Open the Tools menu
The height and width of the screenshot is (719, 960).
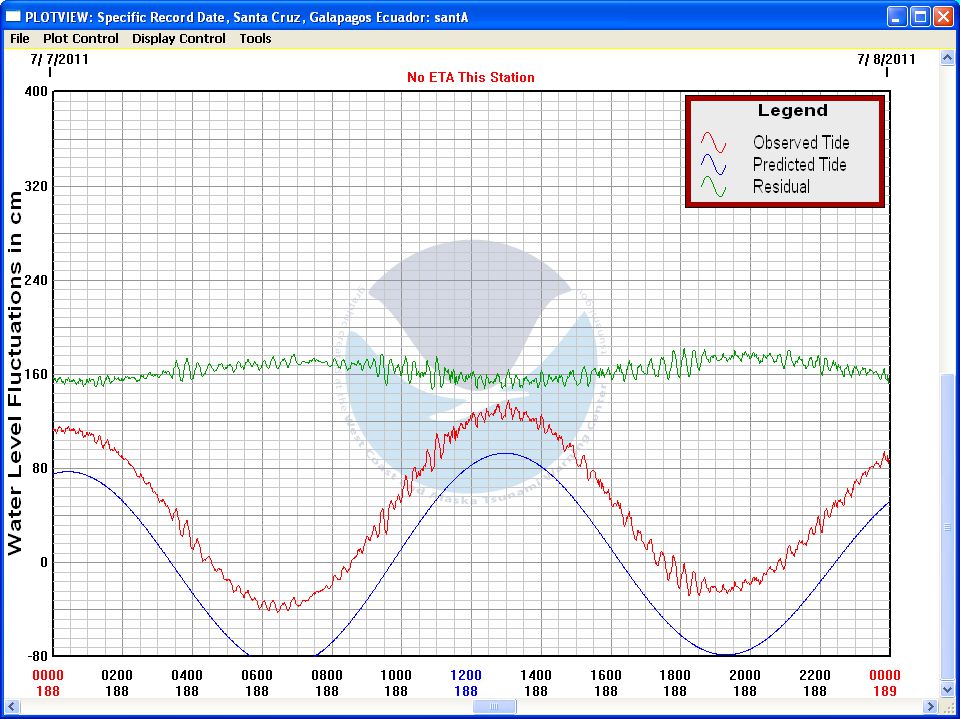tap(255, 39)
